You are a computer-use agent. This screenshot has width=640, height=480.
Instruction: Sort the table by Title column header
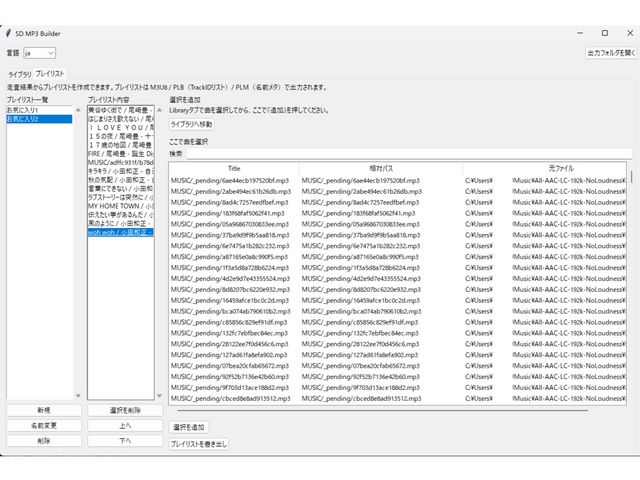pos(234,169)
